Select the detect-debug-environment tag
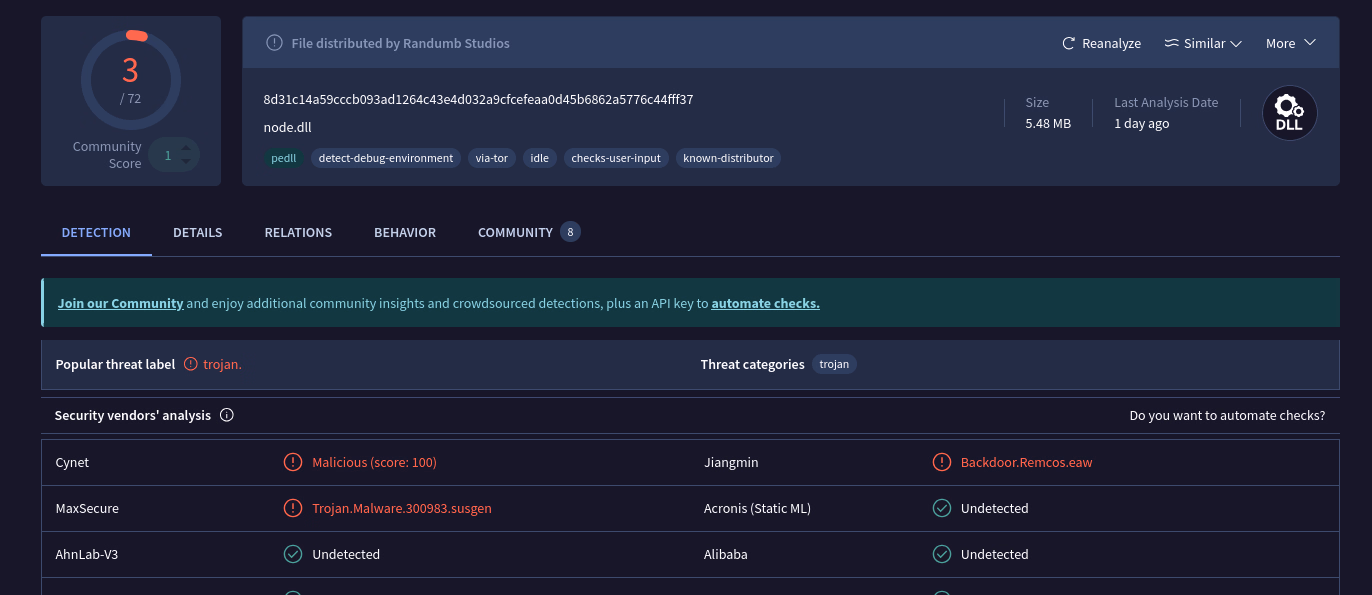This screenshot has width=1372, height=595. click(x=385, y=158)
